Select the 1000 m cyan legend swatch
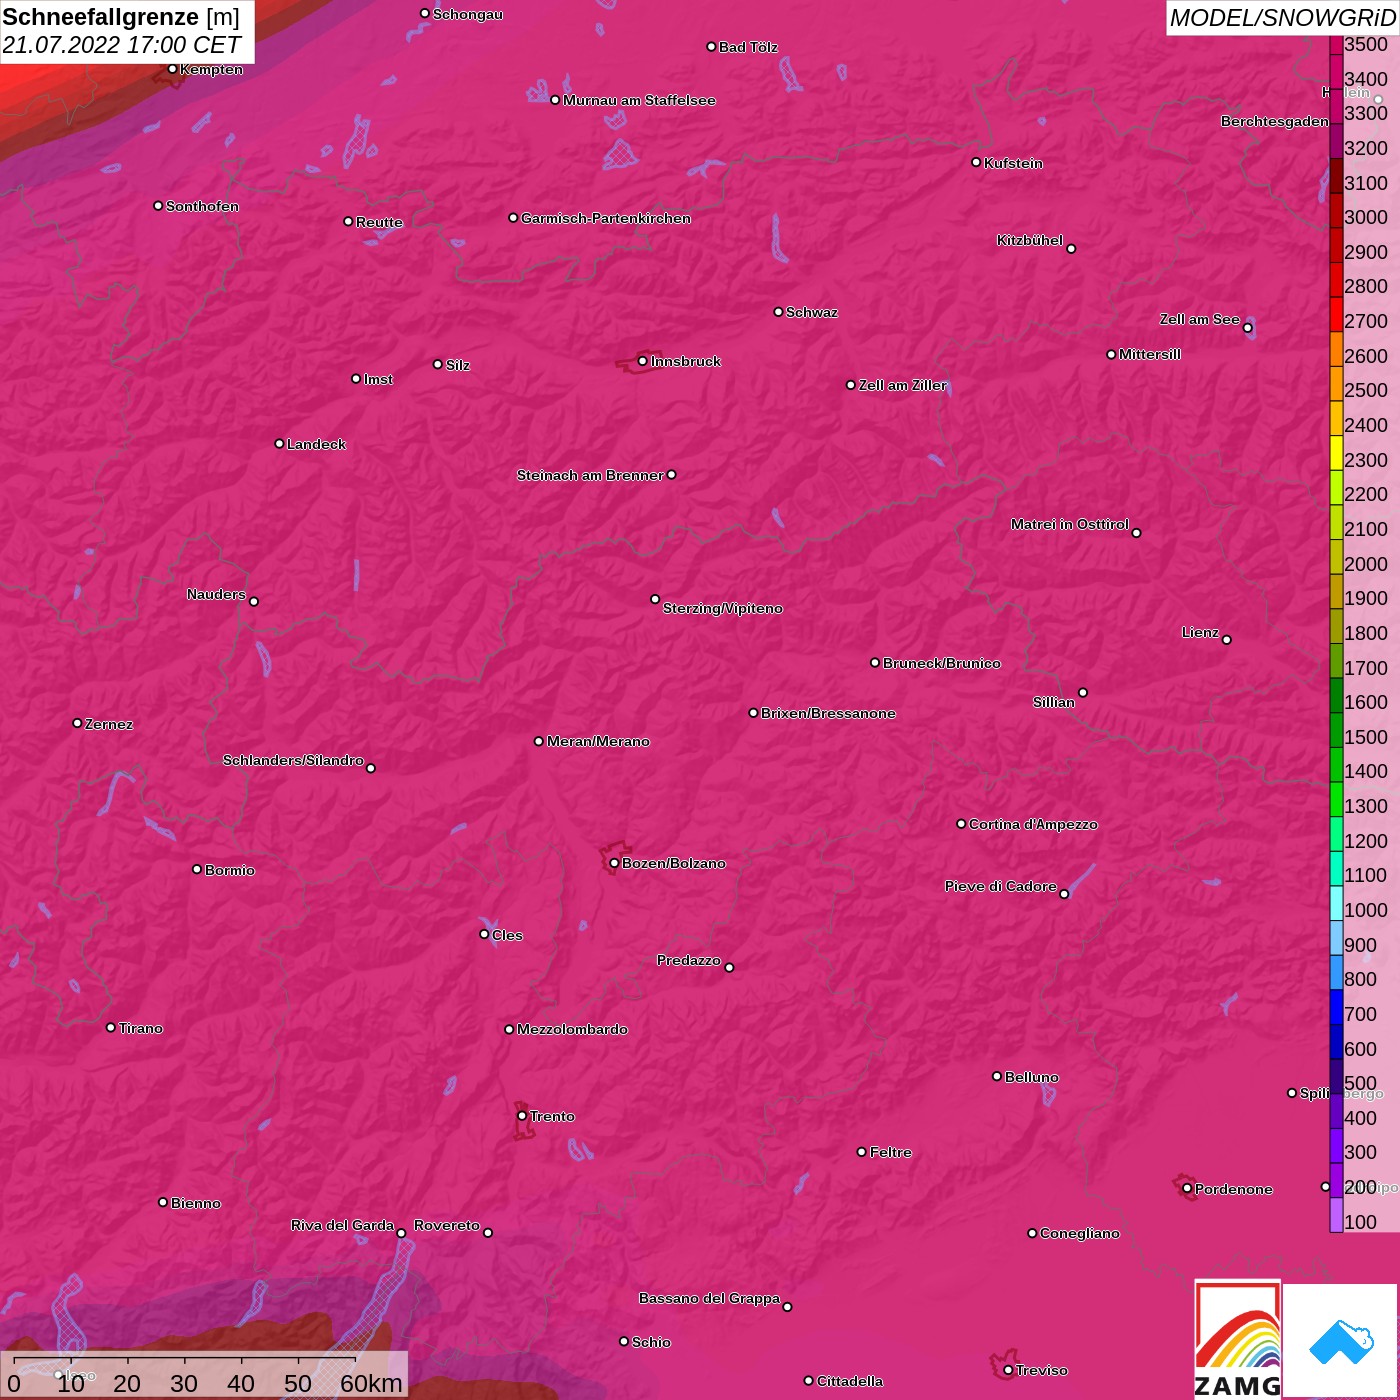This screenshot has height=1400, width=1400. [x=1336, y=902]
